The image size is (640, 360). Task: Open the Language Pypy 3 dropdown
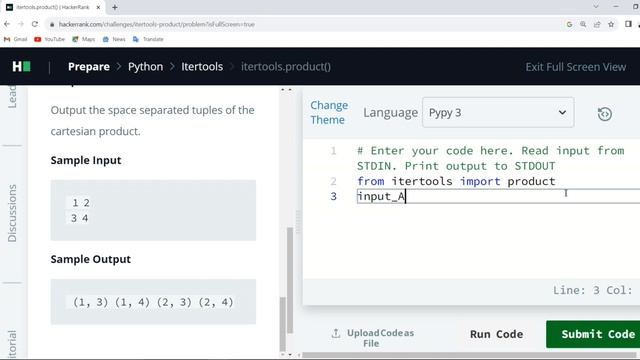pos(498,112)
